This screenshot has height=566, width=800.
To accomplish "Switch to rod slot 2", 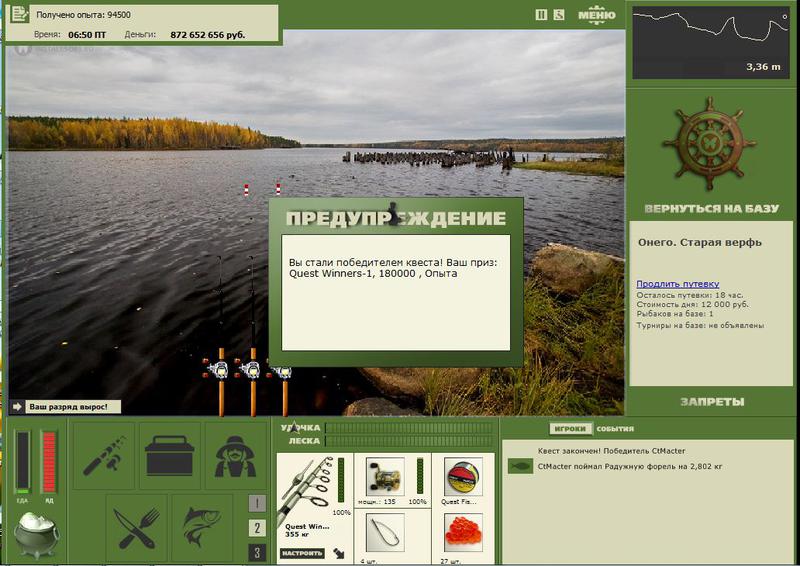I will (x=257, y=528).
